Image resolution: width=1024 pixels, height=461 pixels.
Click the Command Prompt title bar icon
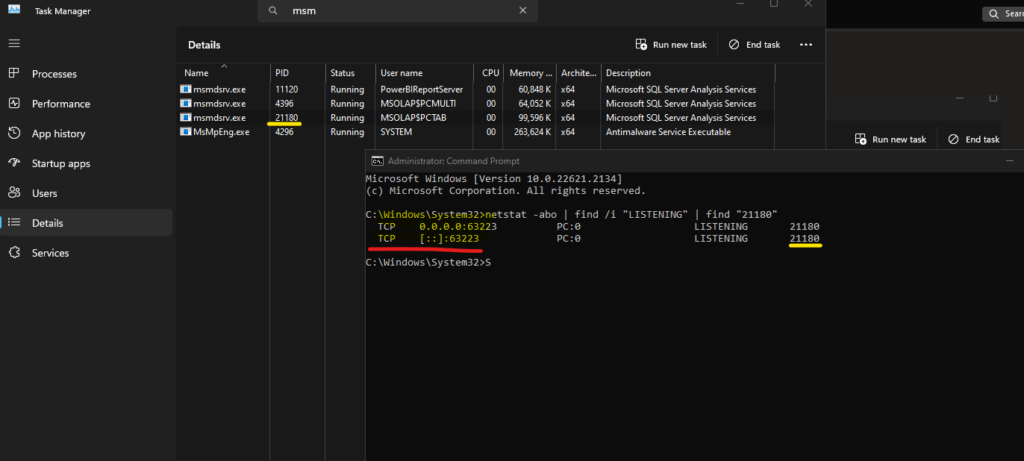(x=377, y=161)
